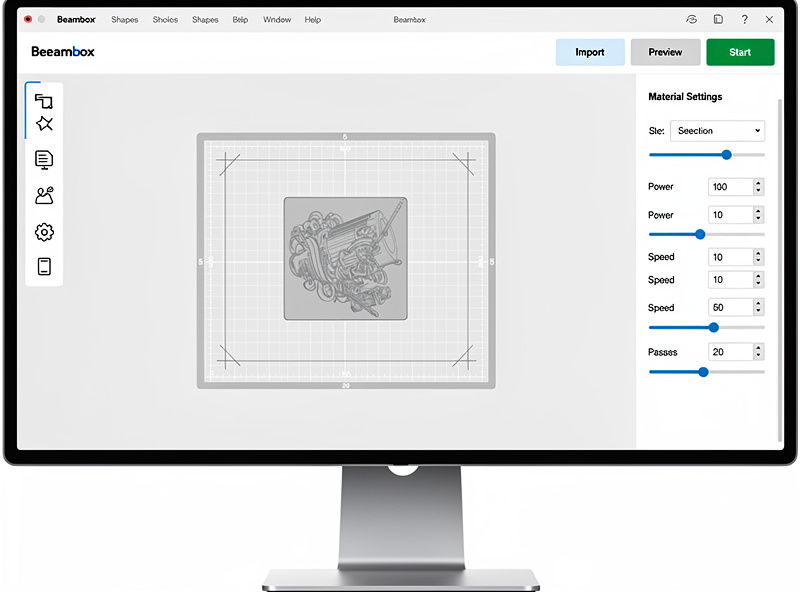This screenshot has width=800, height=592.
Task: Select the engine artwork on the canvas
Action: [x=345, y=259]
